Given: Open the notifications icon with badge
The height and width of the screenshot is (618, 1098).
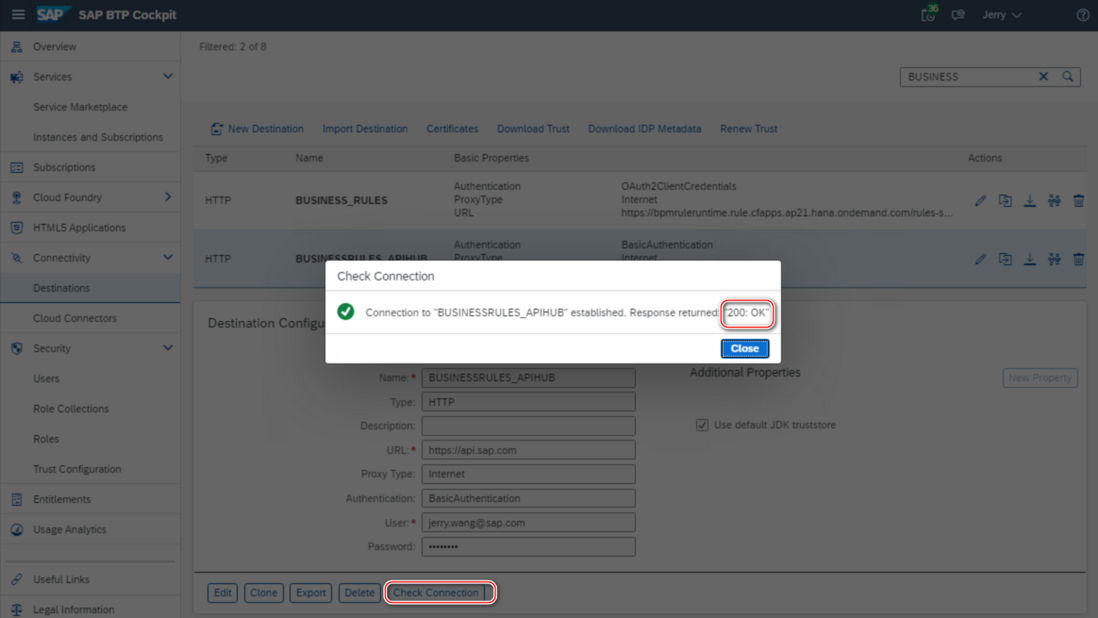Looking at the screenshot, I should [929, 14].
